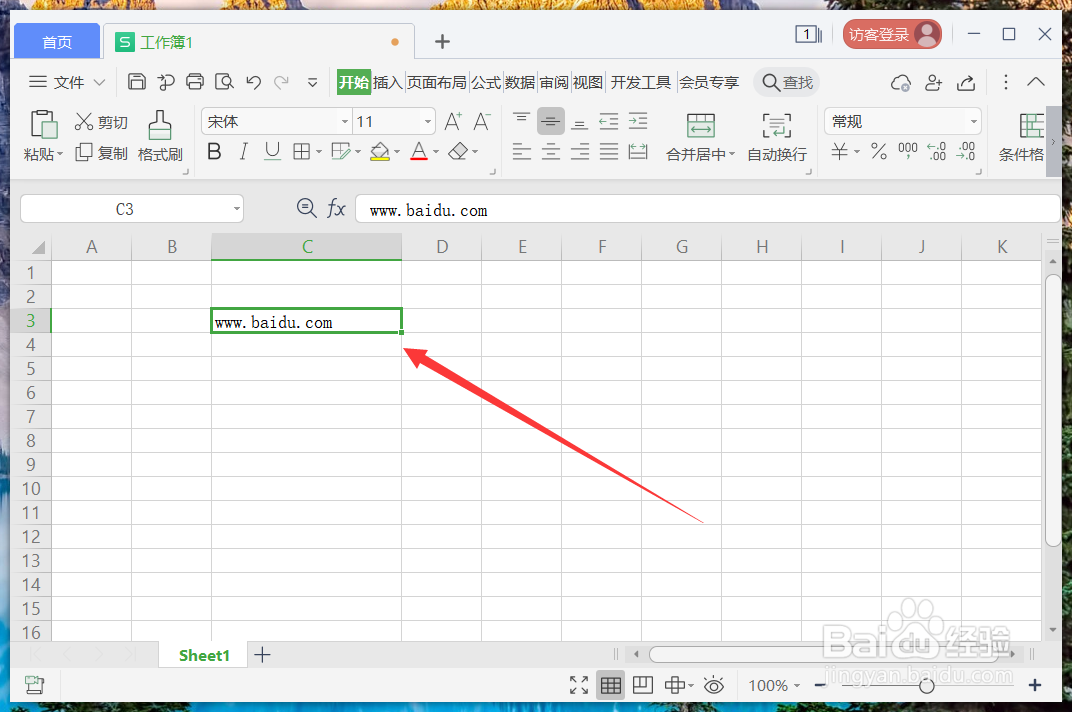1072x712 pixels.
Task: Toggle Wrap Text (自动换行)
Action: [777, 137]
